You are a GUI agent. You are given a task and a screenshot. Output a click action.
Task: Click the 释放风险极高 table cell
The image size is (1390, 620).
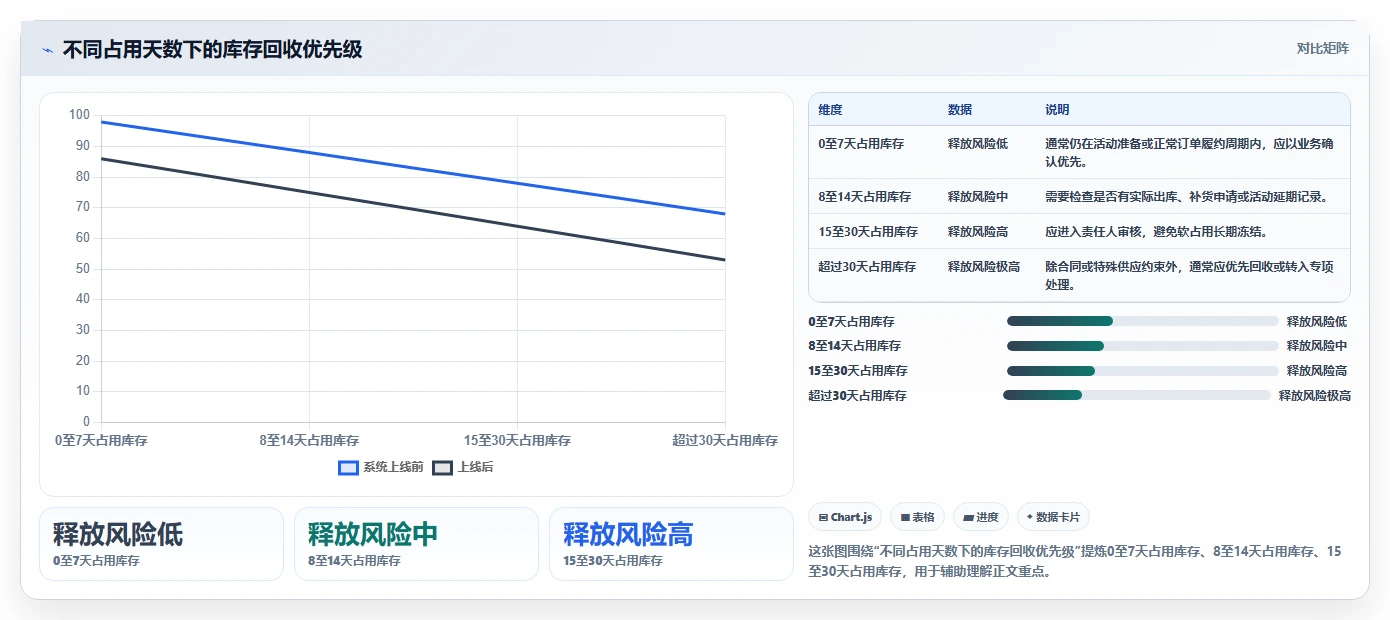pos(984,267)
